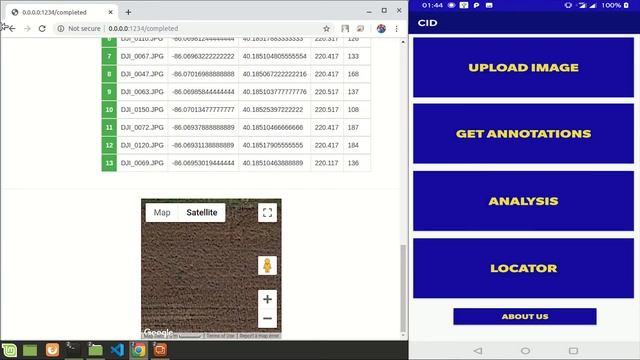This screenshot has width=640, height=360.
Task: Open Chrome three-dot menu
Action: (396, 29)
